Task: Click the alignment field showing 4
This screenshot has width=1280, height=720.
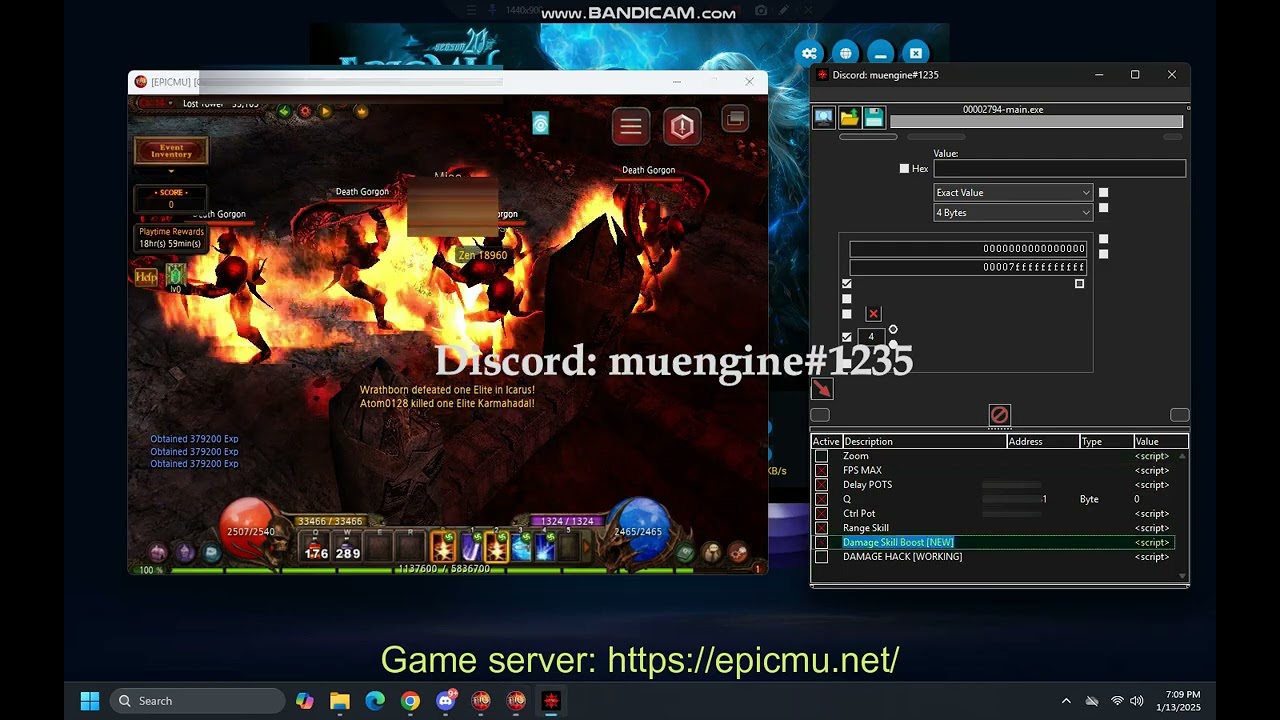Action: click(x=871, y=337)
